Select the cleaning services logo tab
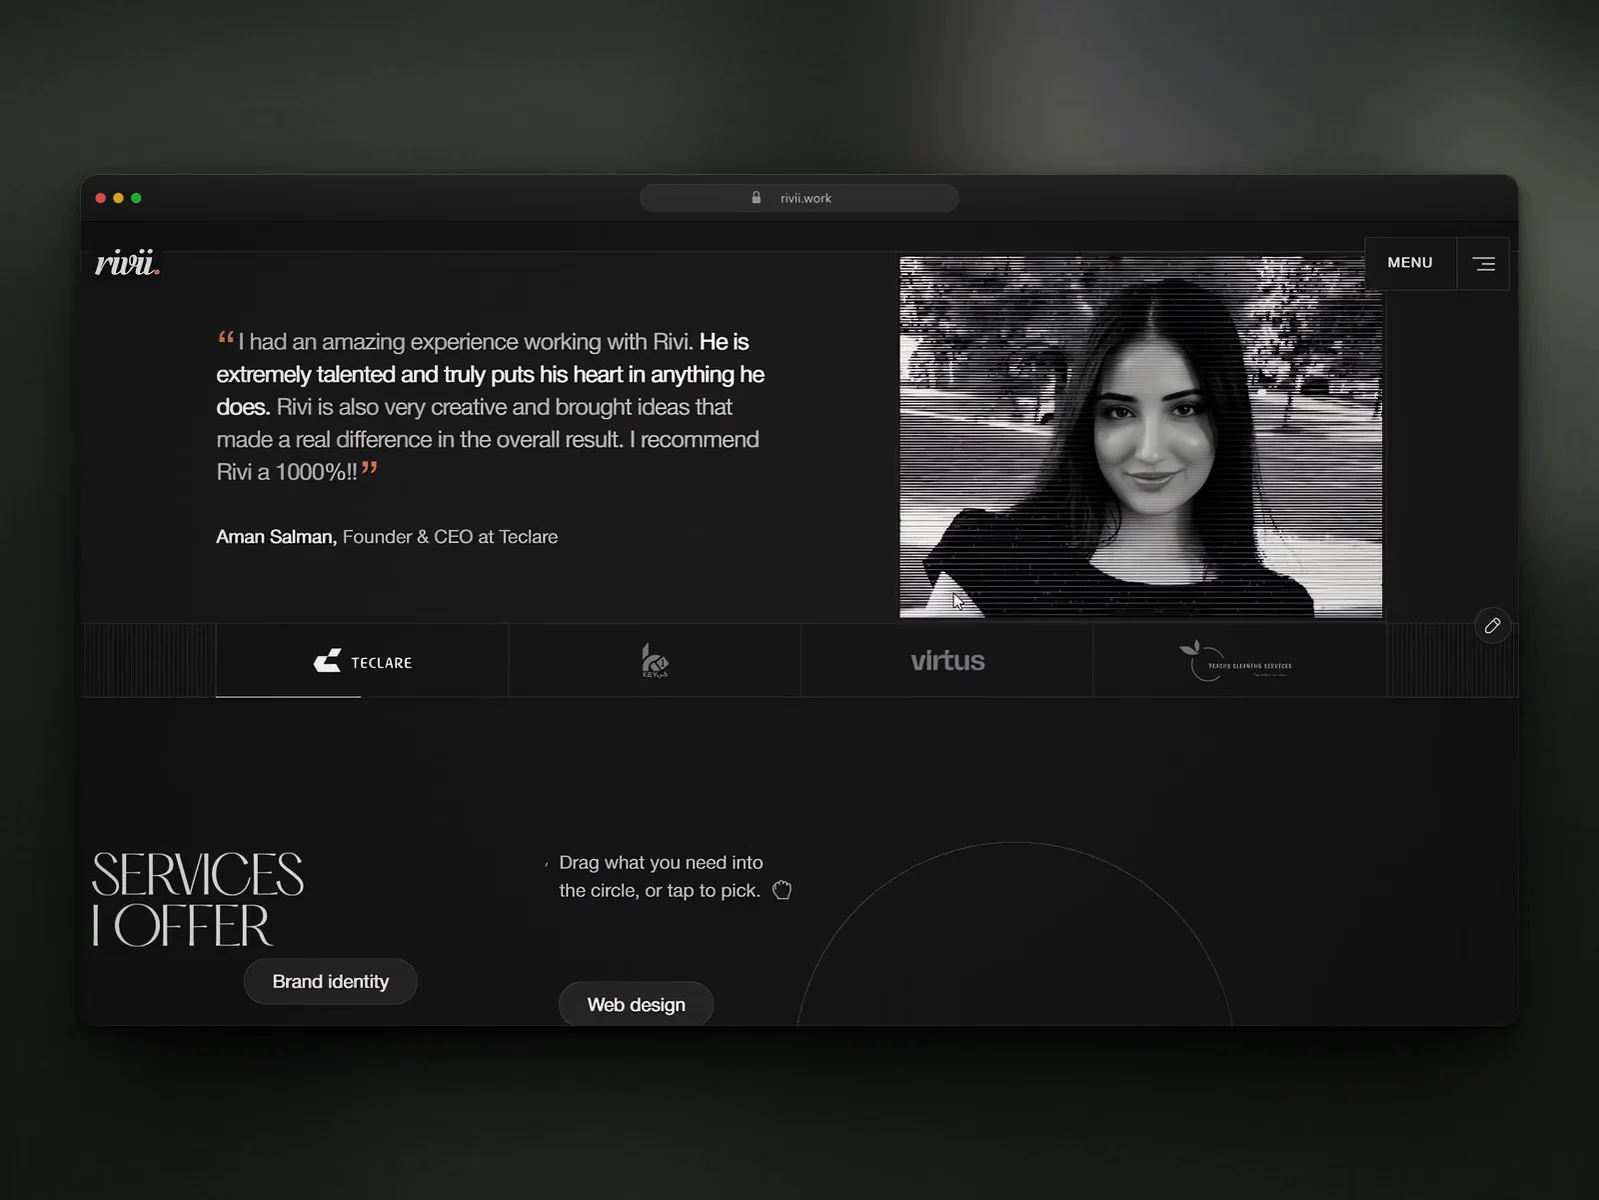The height and width of the screenshot is (1200, 1599). (x=1239, y=661)
